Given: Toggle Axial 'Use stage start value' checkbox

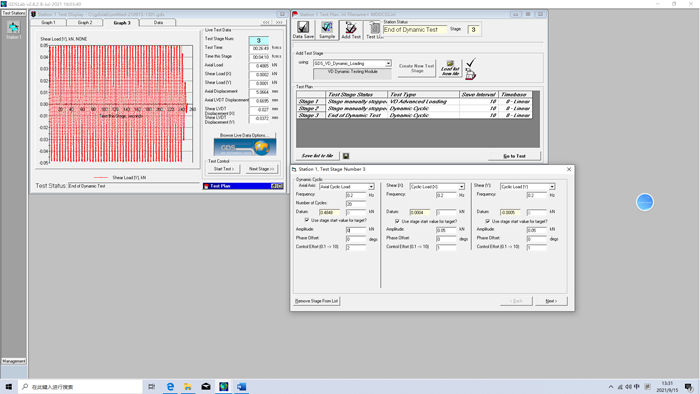Looking at the screenshot, I should pos(307,220).
